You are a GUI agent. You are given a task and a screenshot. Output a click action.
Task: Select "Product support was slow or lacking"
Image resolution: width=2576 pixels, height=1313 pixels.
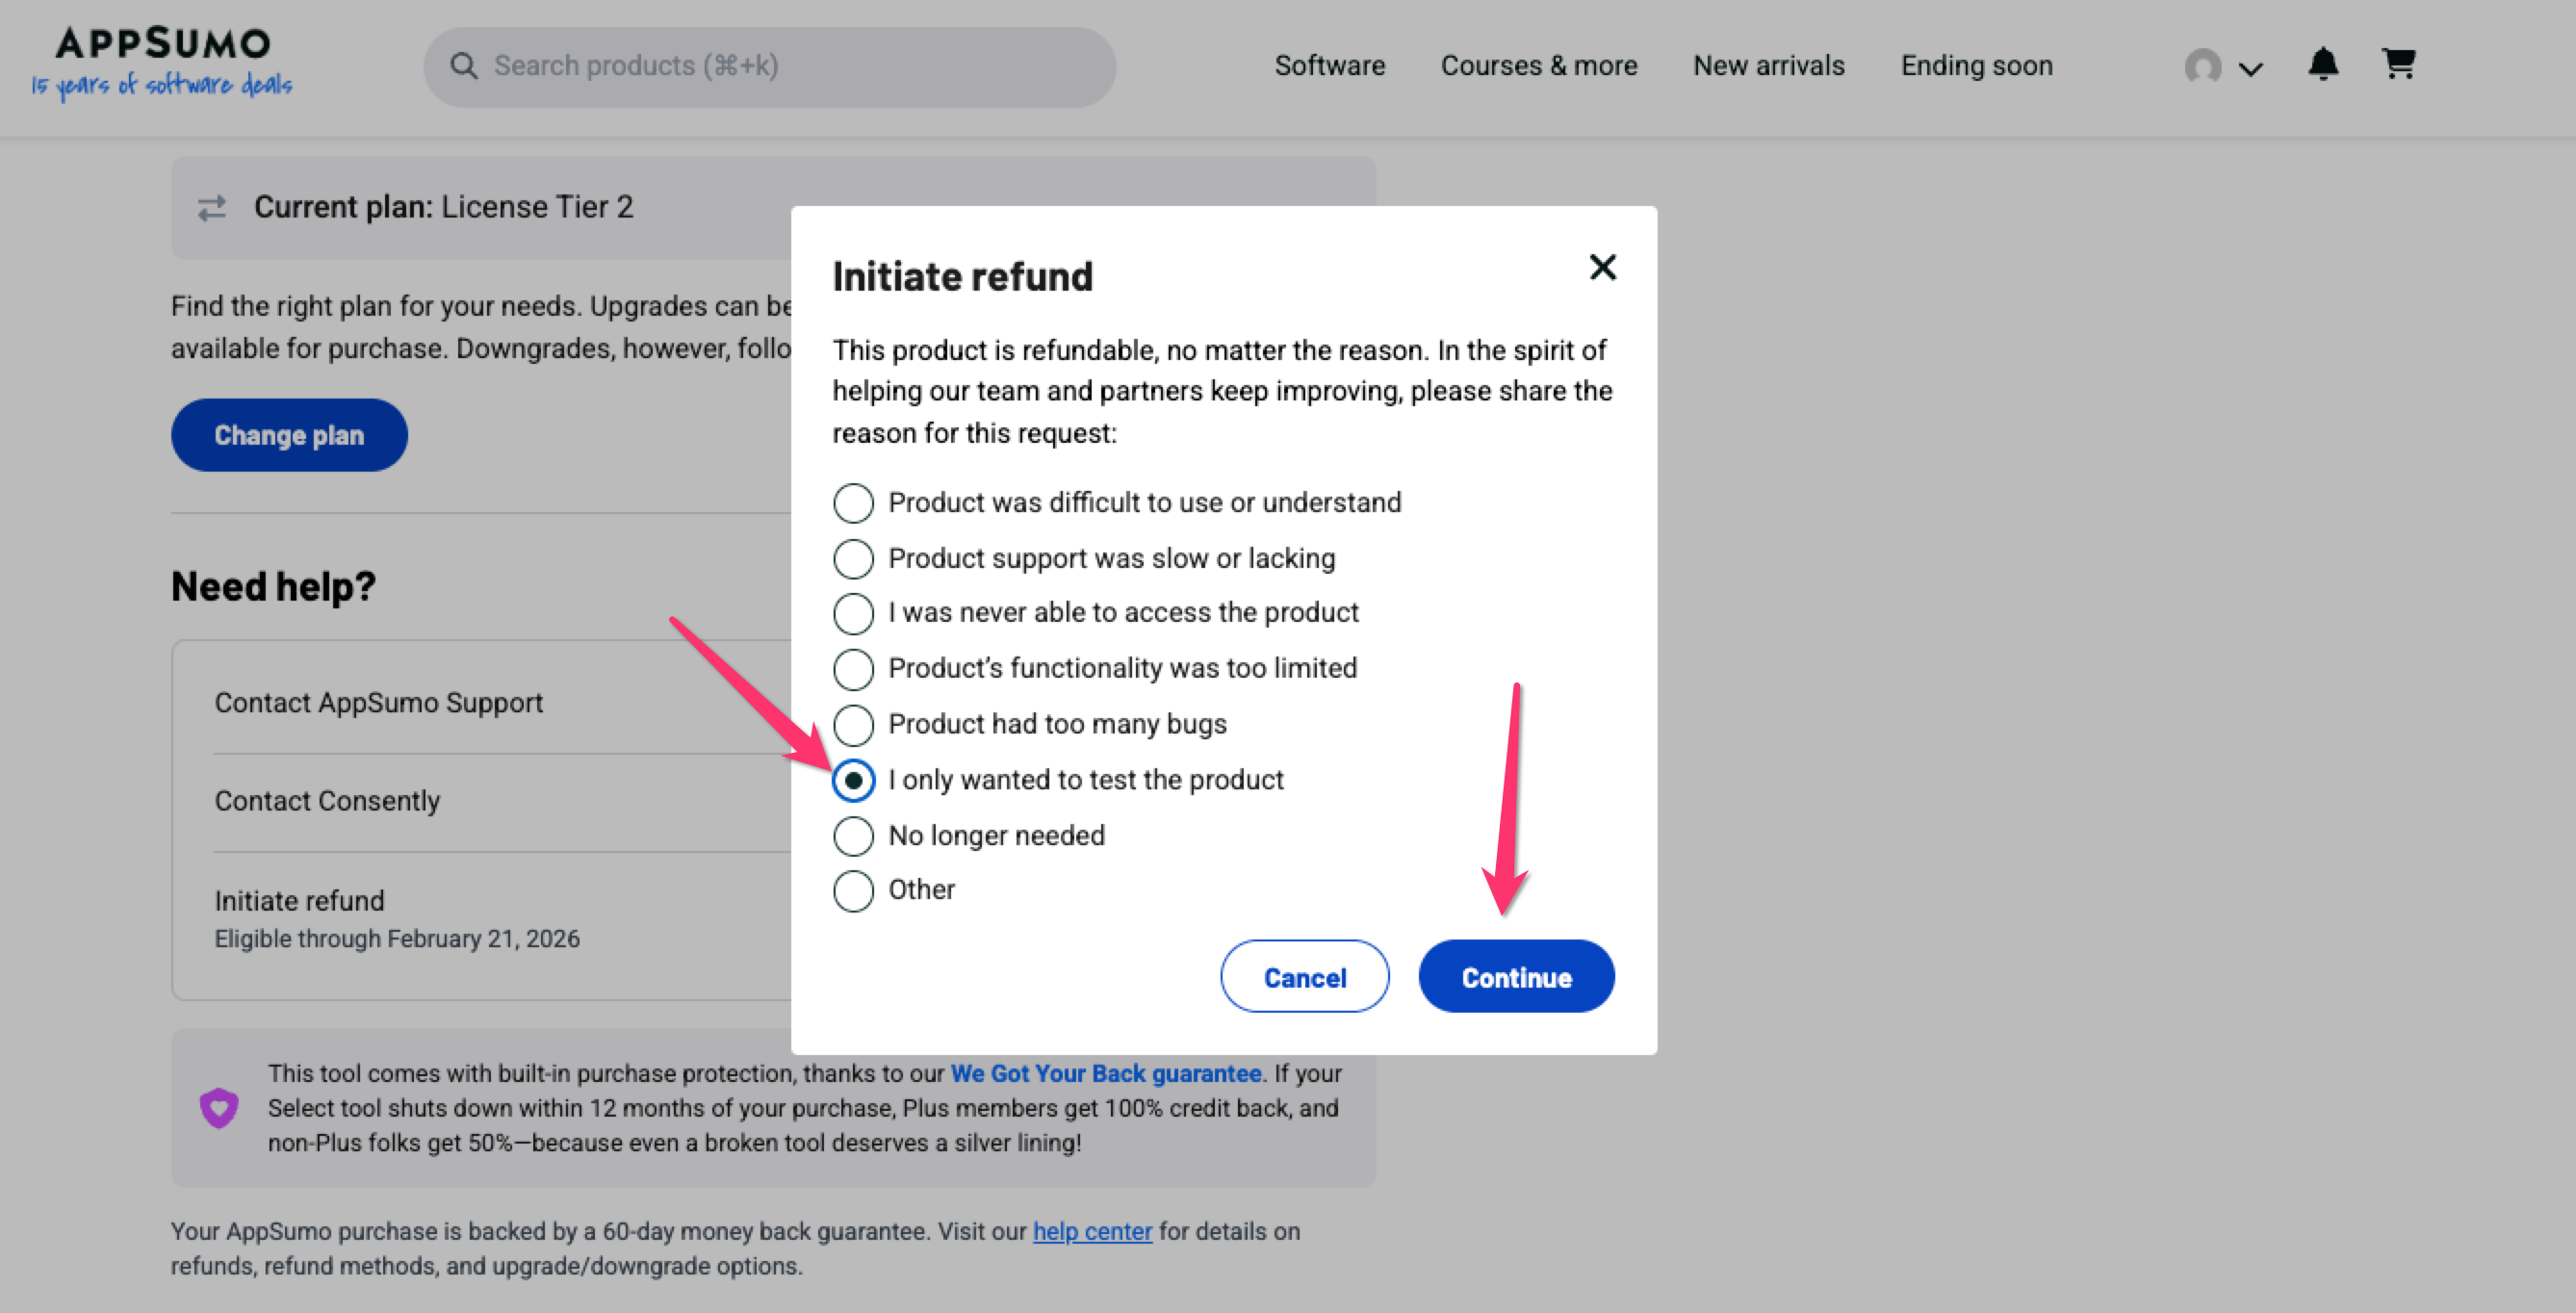pyautogui.click(x=853, y=559)
